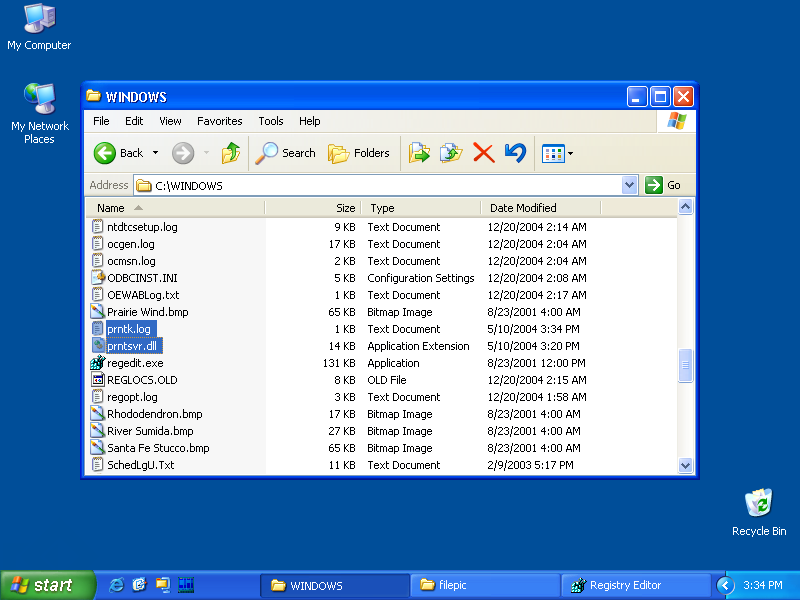Launch Internet Explorer from Quick Launch
This screenshot has width=800, height=600.
coord(116,585)
